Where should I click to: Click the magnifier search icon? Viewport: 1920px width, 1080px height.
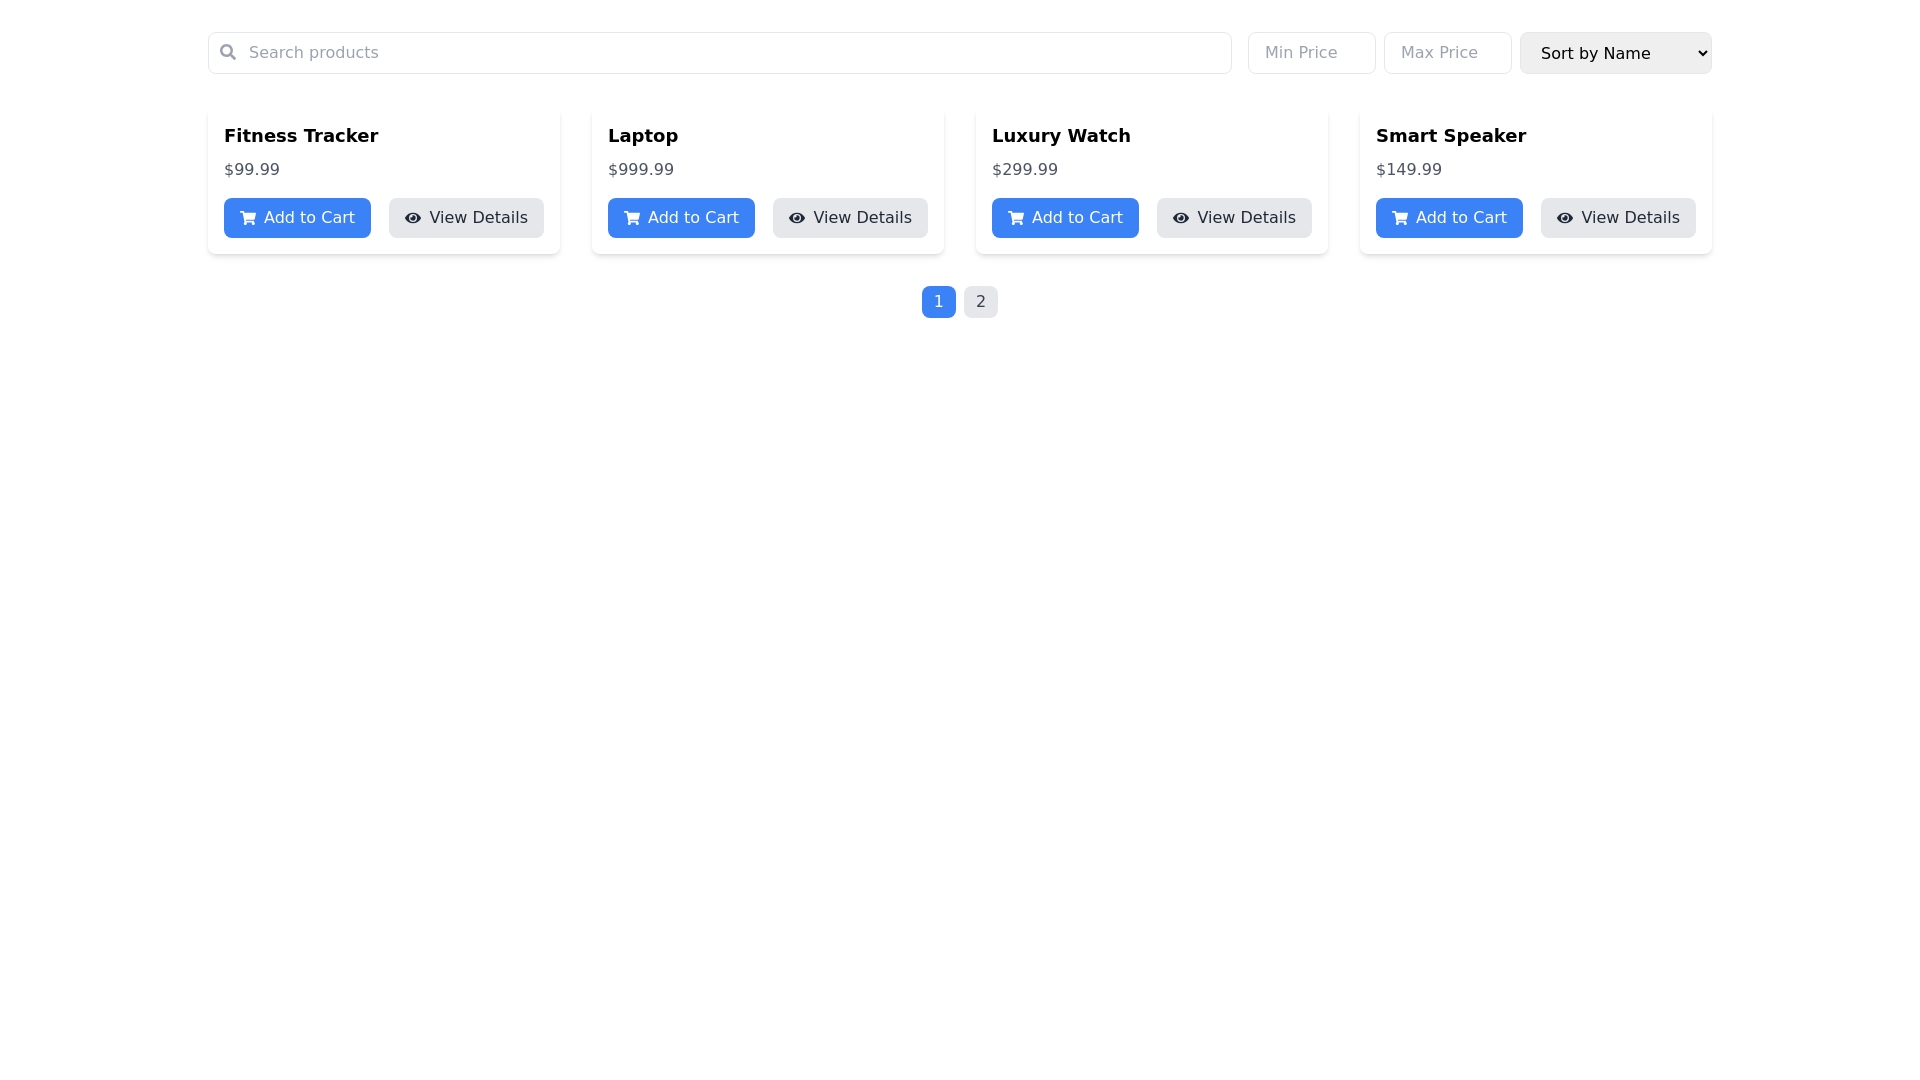pos(228,52)
